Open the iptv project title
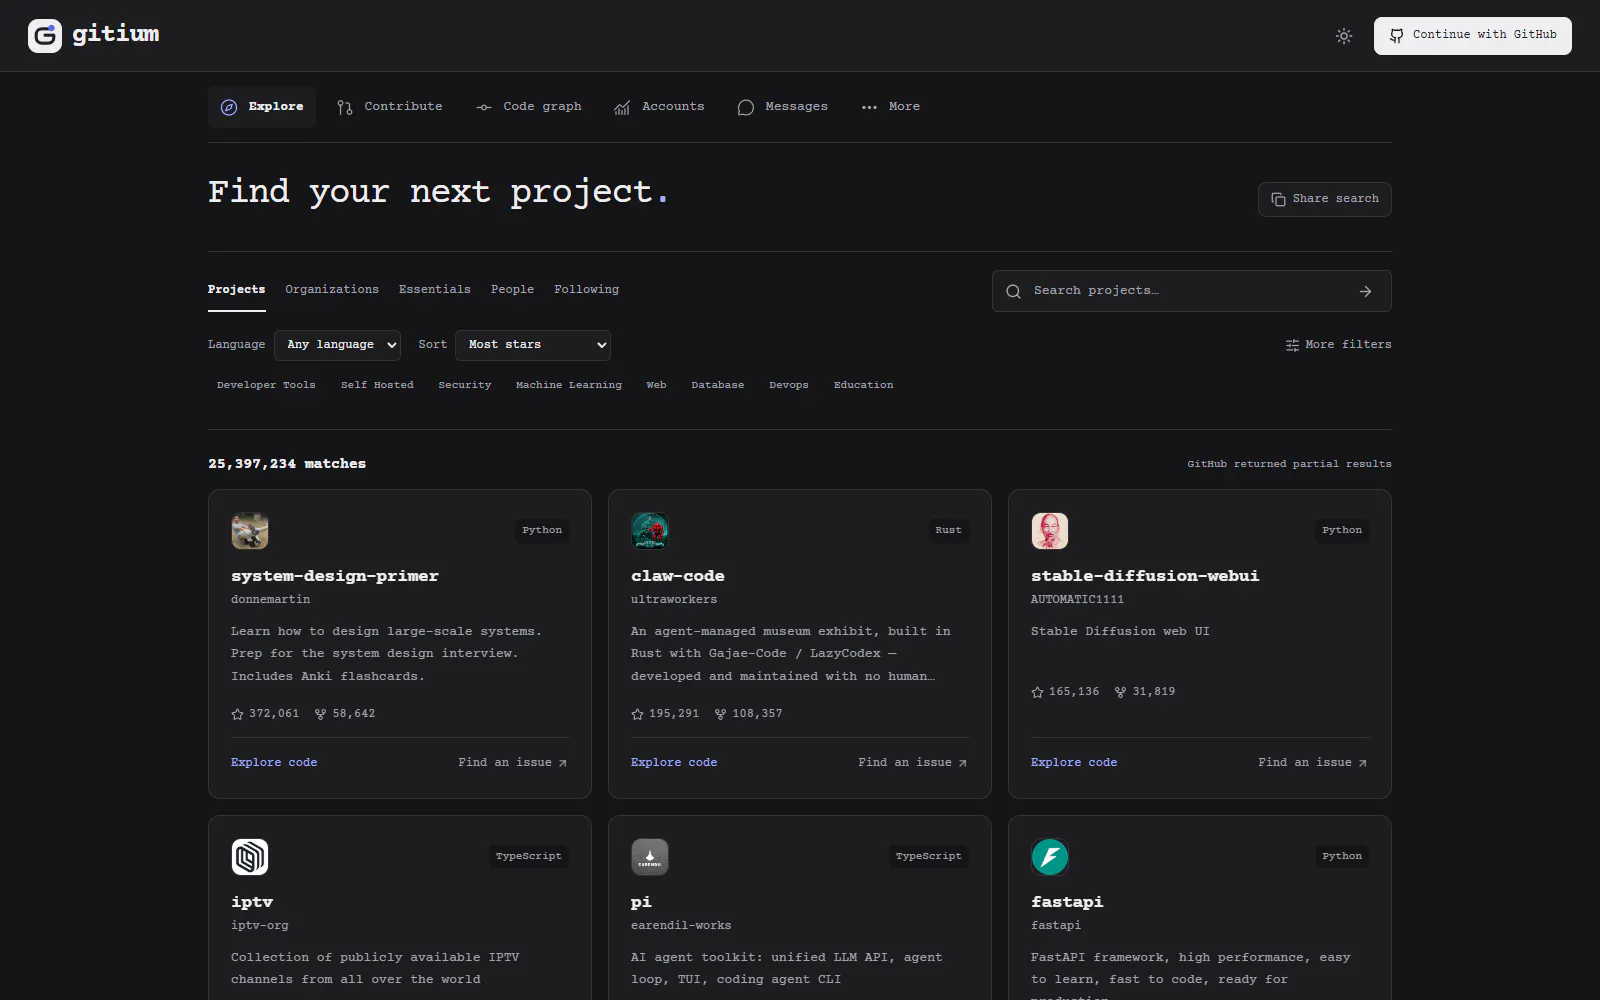Image resolution: width=1600 pixels, height=1000 pixels. [252, 903]
